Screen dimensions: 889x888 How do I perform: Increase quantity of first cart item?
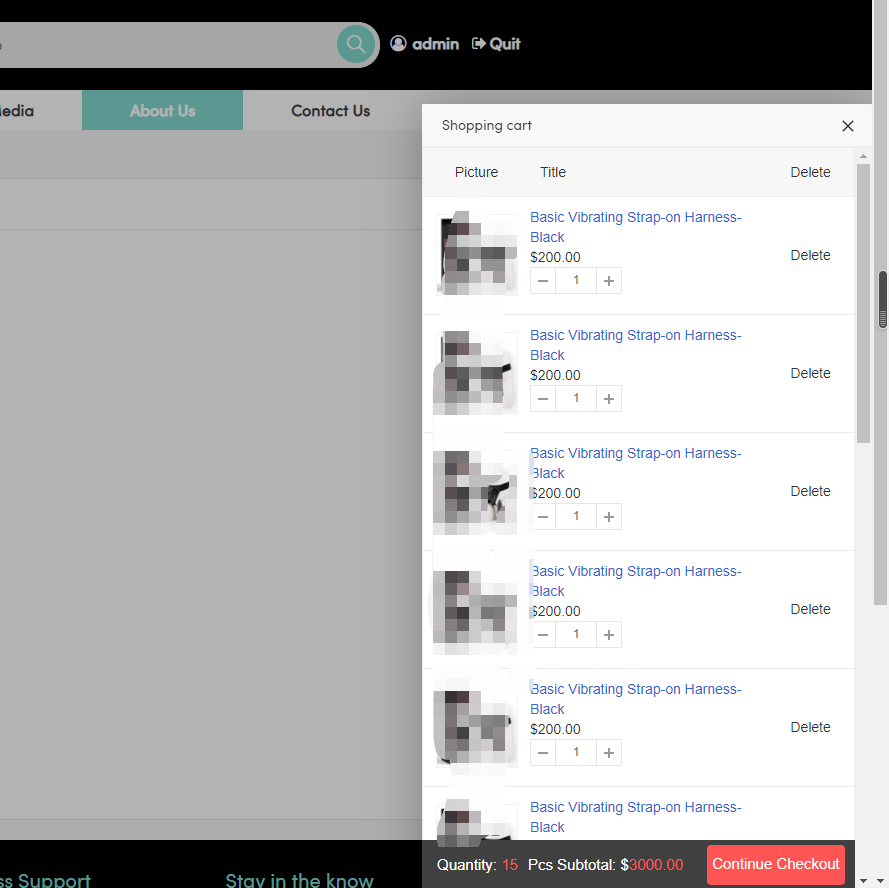609,281
